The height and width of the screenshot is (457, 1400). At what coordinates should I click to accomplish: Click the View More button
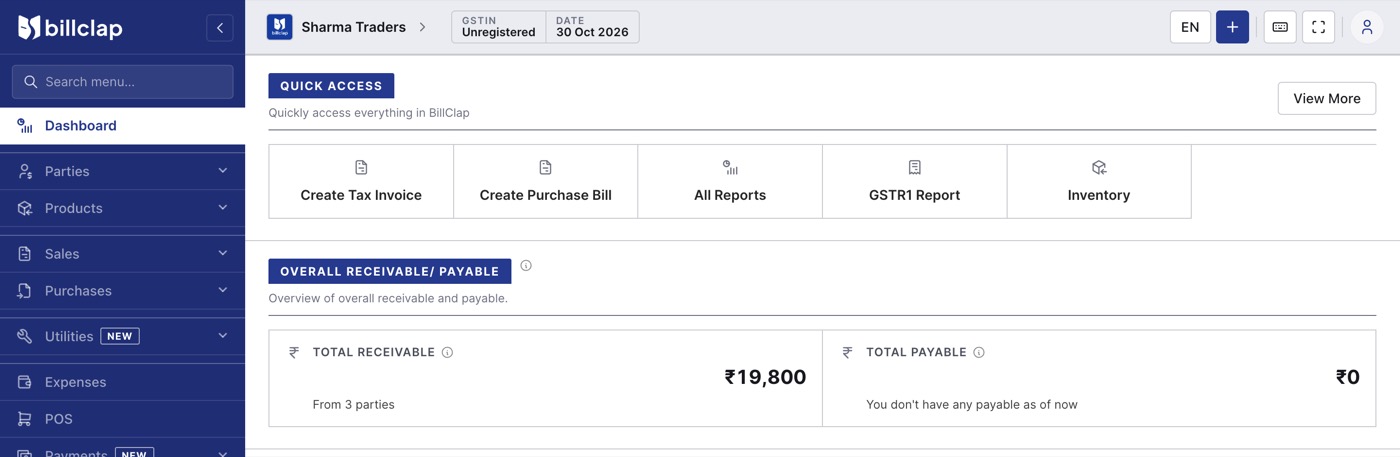[x=1326, y=99]
